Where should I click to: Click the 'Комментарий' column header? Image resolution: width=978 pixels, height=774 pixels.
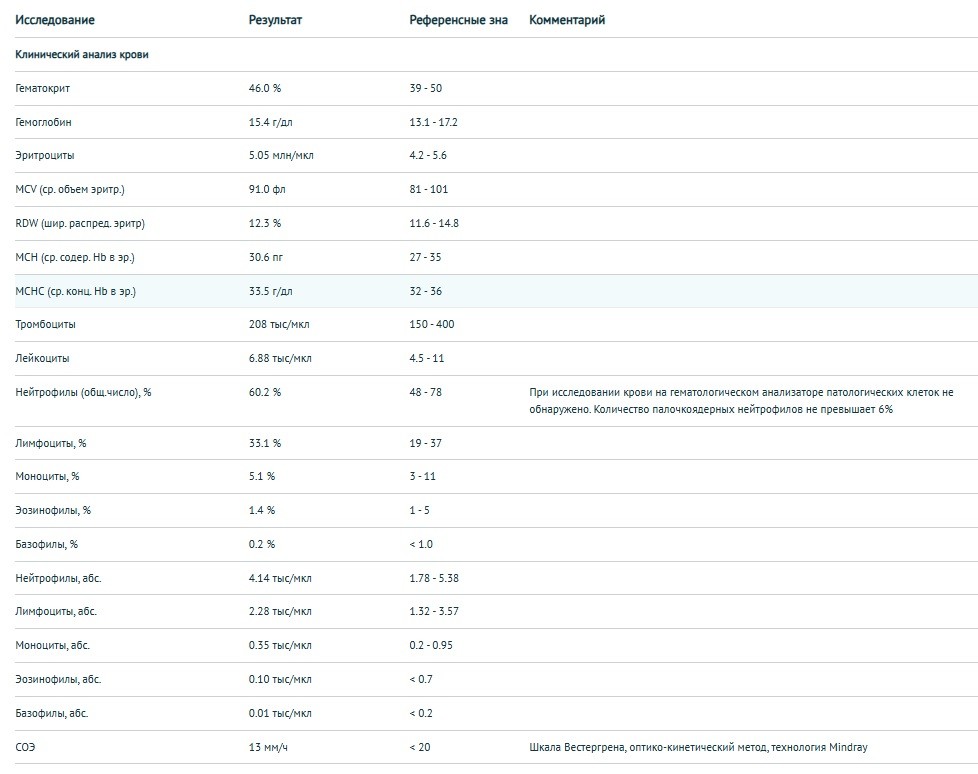click(x=566, y=20)
